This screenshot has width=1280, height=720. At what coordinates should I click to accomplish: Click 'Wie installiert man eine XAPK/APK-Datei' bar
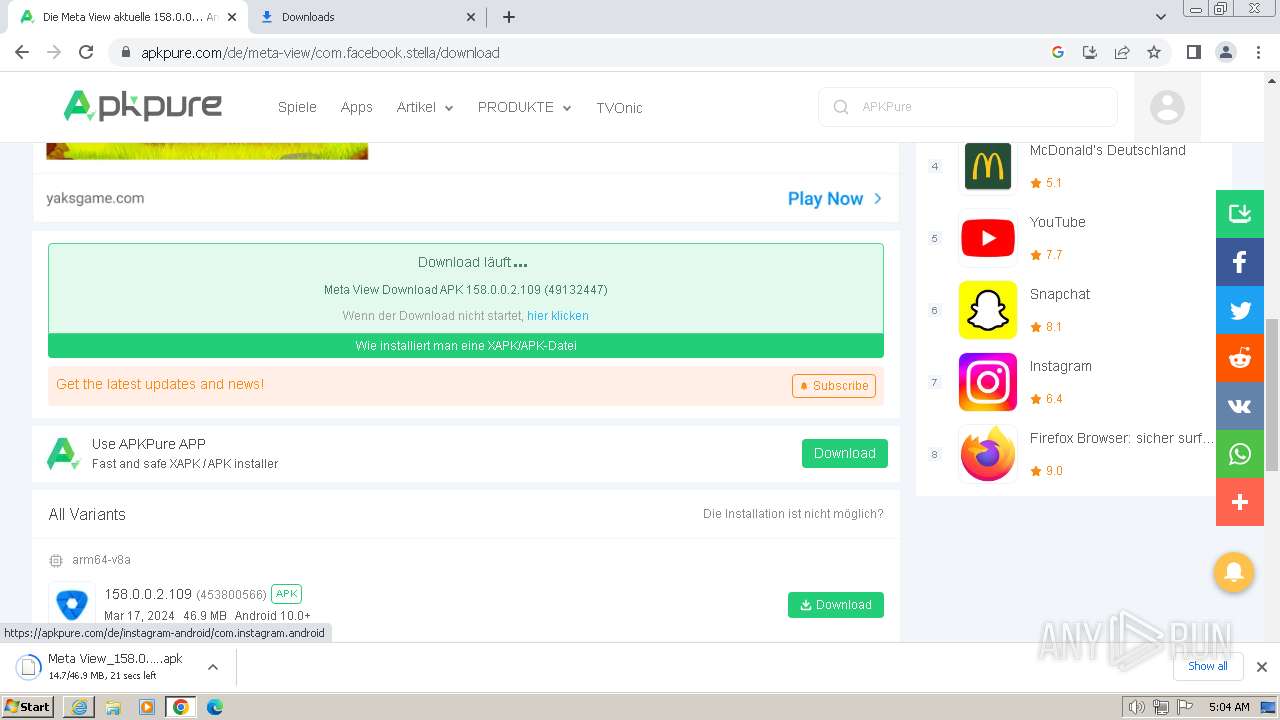[x=466, y=346]
